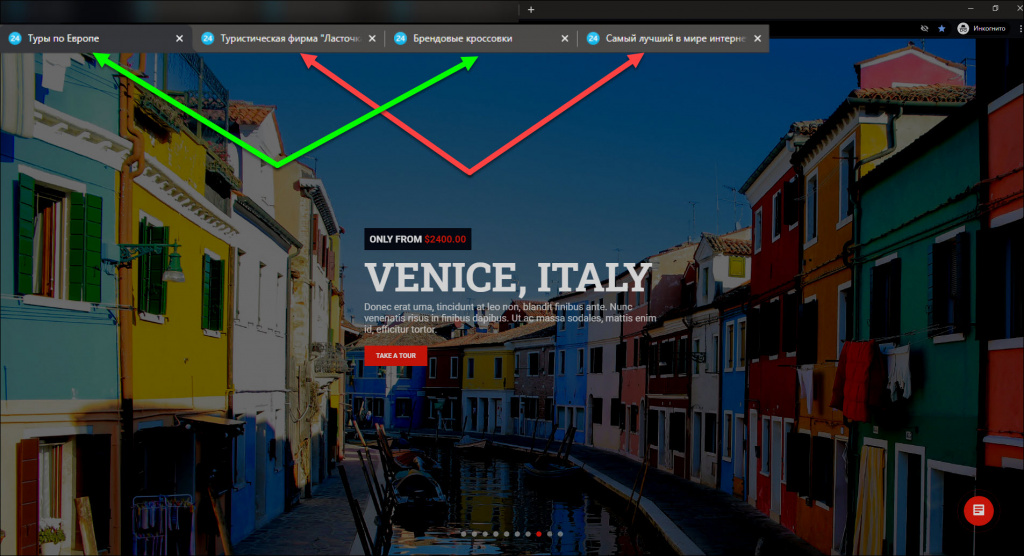Jump to the first slide dot
Screen dimensions: 1024x556
click(x=464, y=534)
